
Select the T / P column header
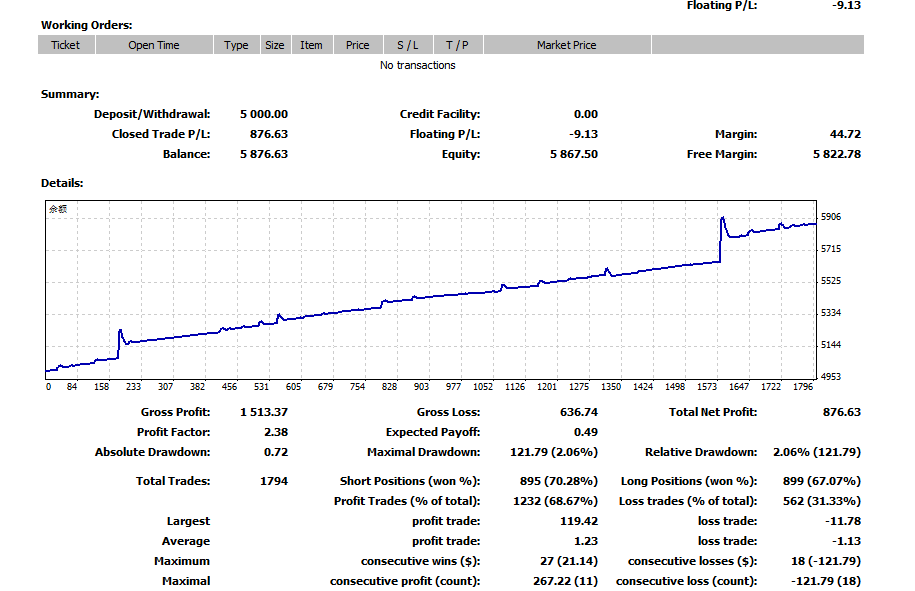pyautogui.click(x=457, y=45)
